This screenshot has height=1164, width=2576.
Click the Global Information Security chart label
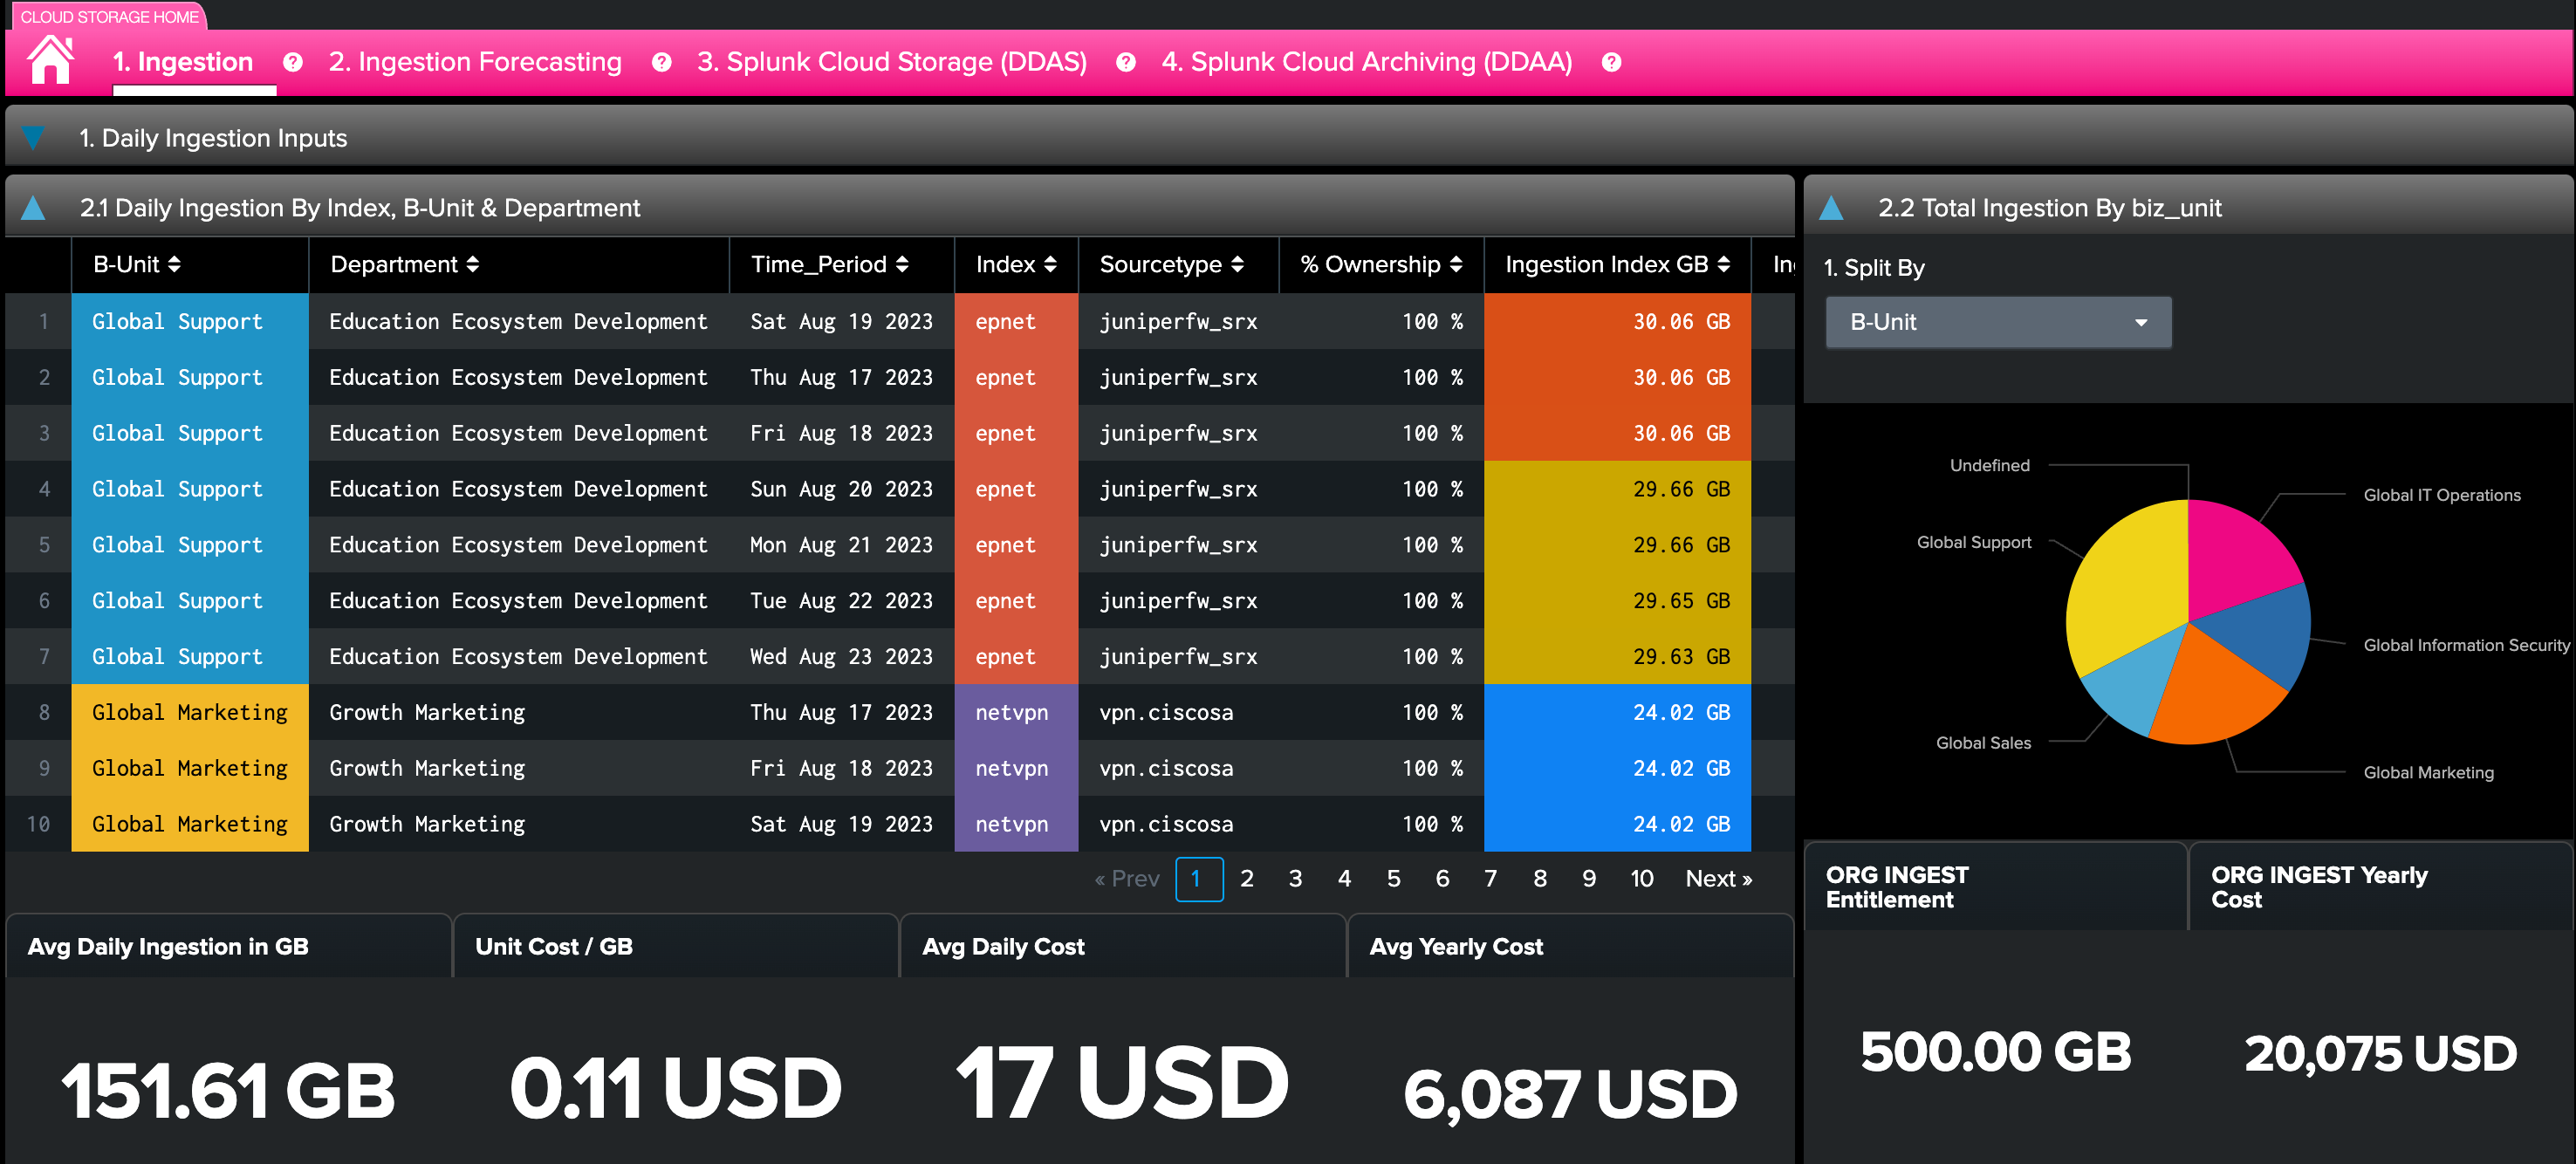(x=2465, y=645)
